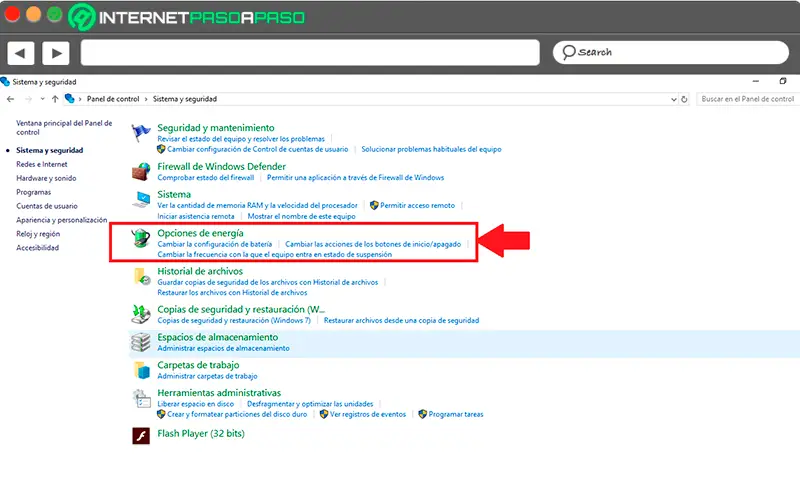Select Sistema y seguridad in the sidebar

tap(49, 150)
